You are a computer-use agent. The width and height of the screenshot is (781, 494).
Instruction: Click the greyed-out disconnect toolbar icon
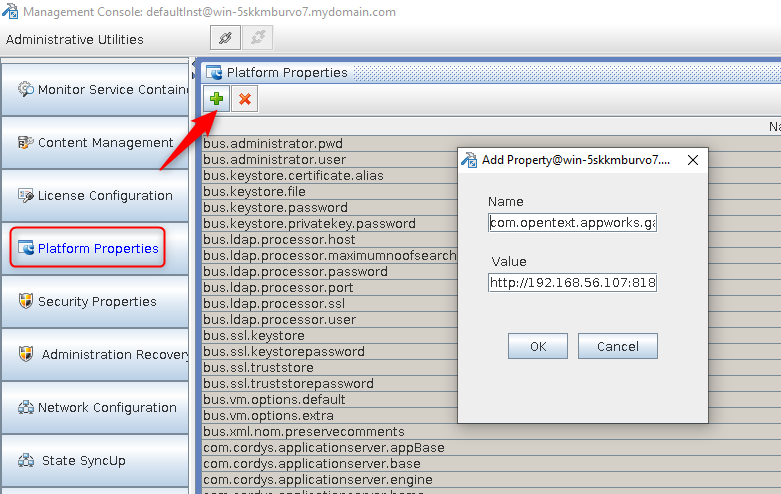click(258, 37)
